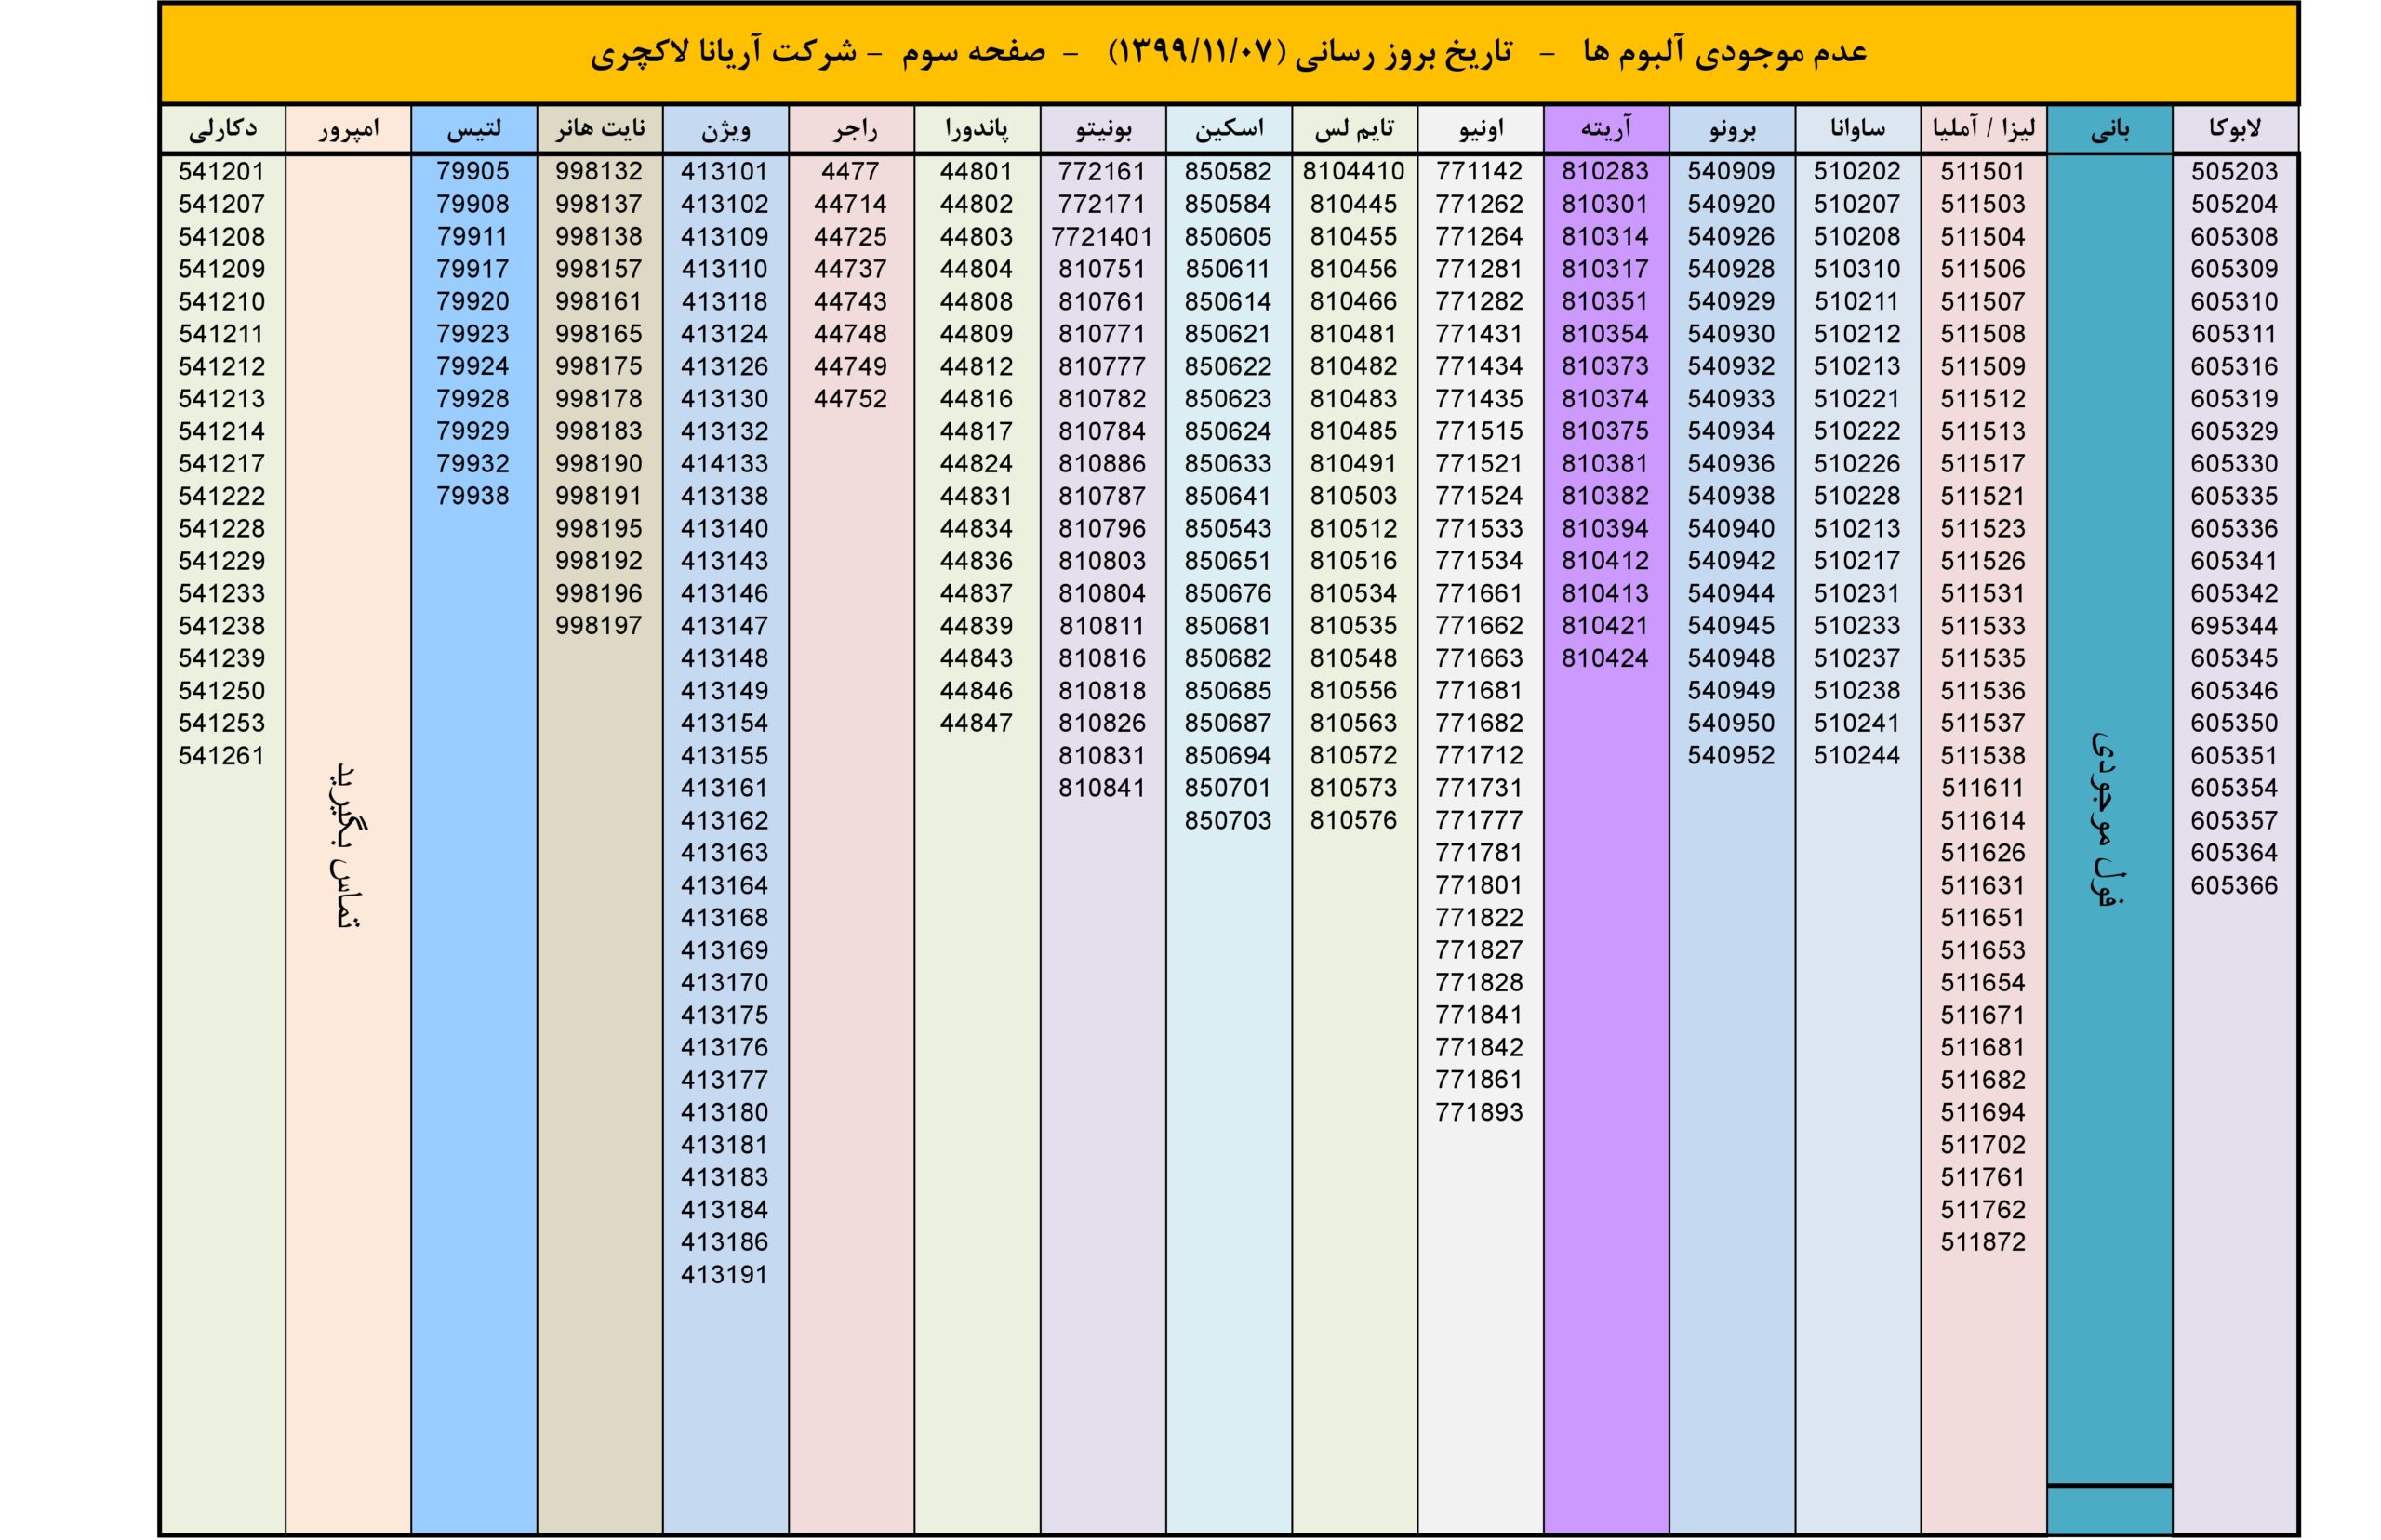Select code 510202 in ساوانا column
Viewport: 2381px width, 1540px height.
point(1856,171)
